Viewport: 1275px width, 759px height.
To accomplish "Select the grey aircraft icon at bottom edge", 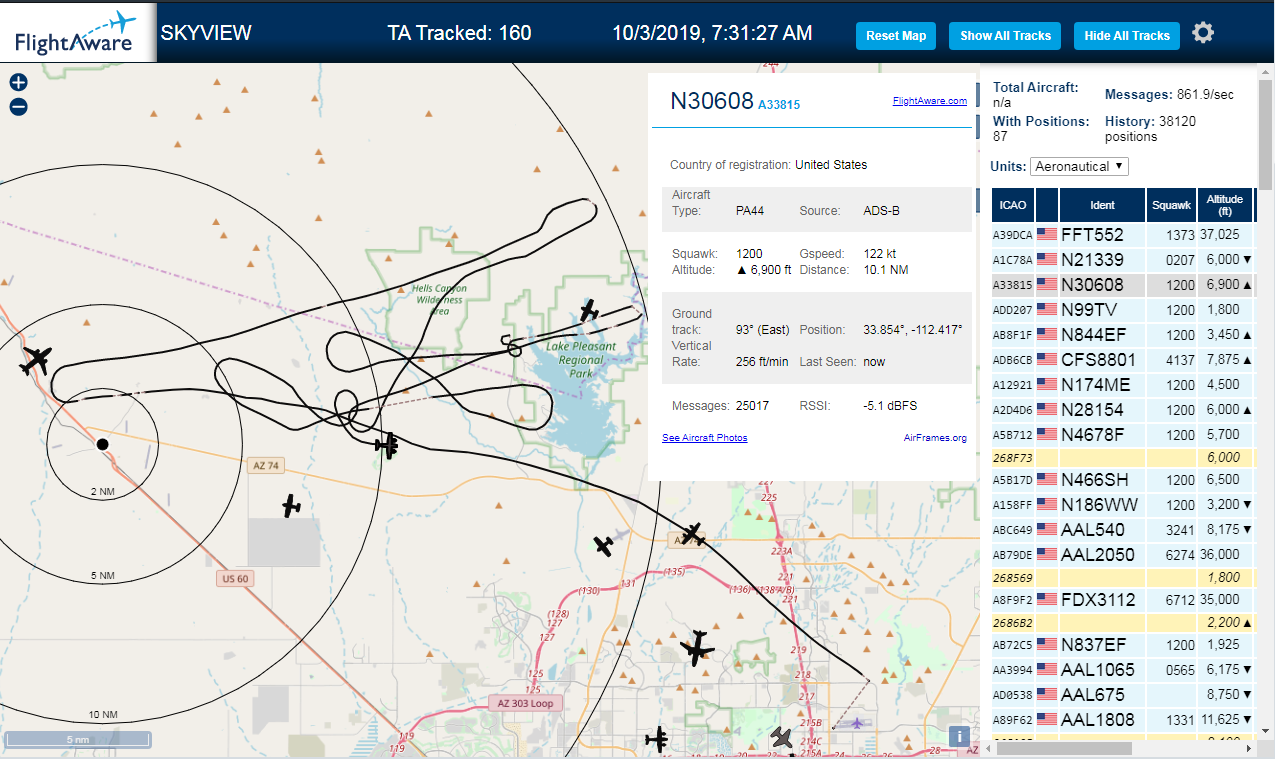I will [x=782, y=739].
